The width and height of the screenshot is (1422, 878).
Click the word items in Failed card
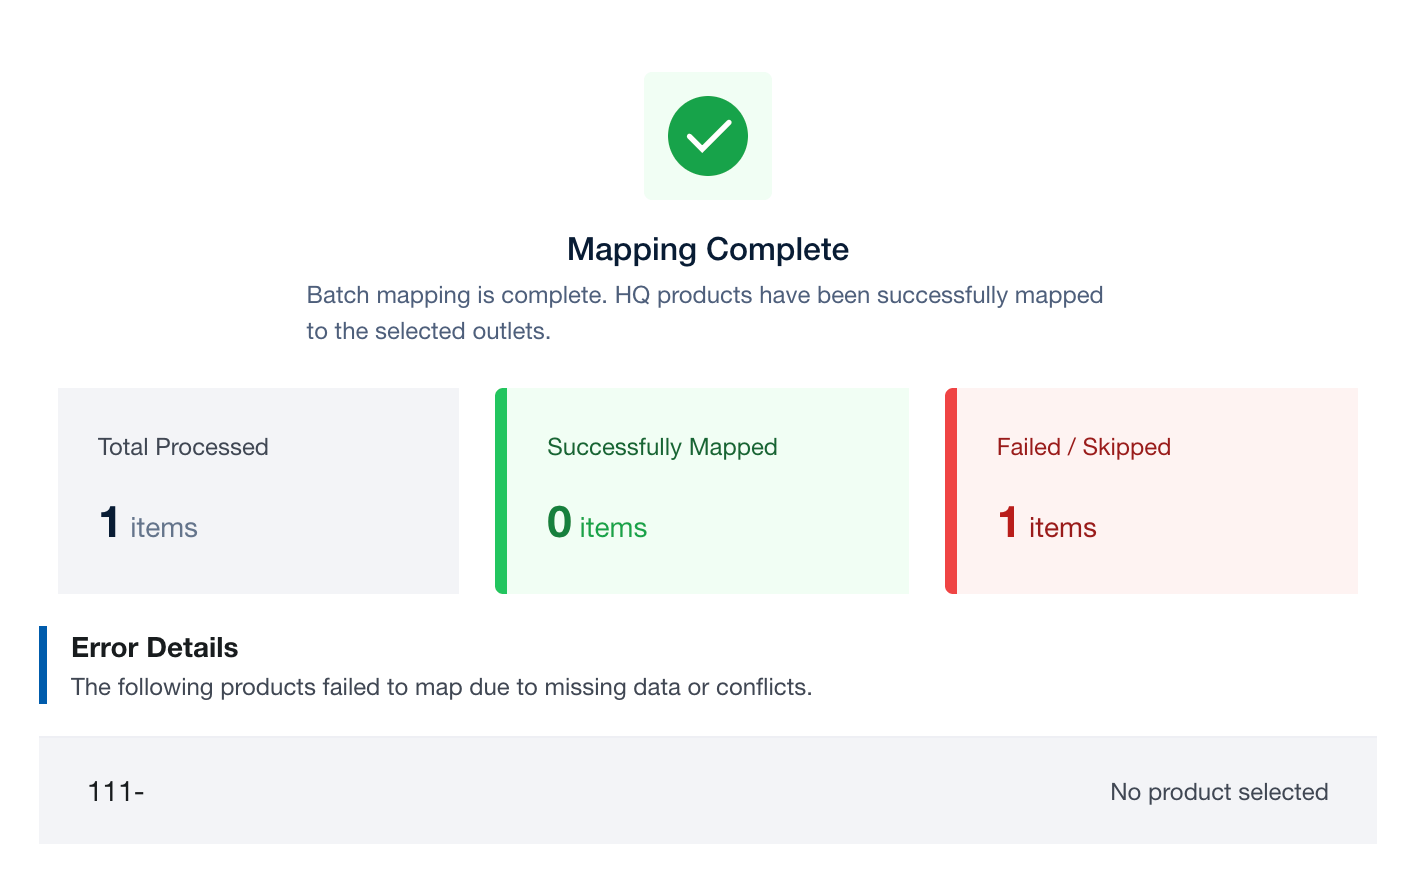click(1062, 528)
